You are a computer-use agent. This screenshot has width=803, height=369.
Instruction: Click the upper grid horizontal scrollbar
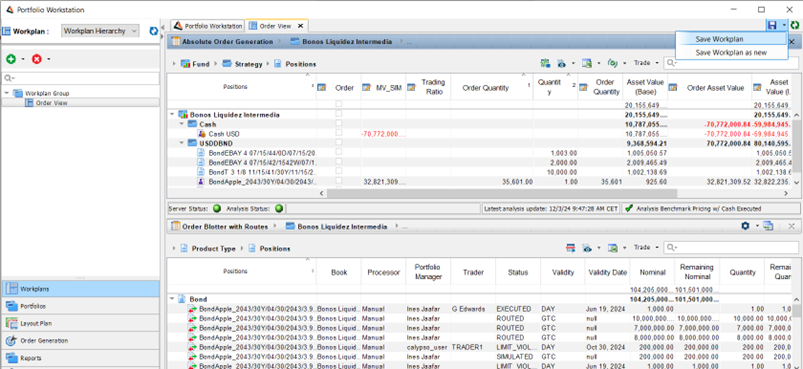[x=502, y=193]
